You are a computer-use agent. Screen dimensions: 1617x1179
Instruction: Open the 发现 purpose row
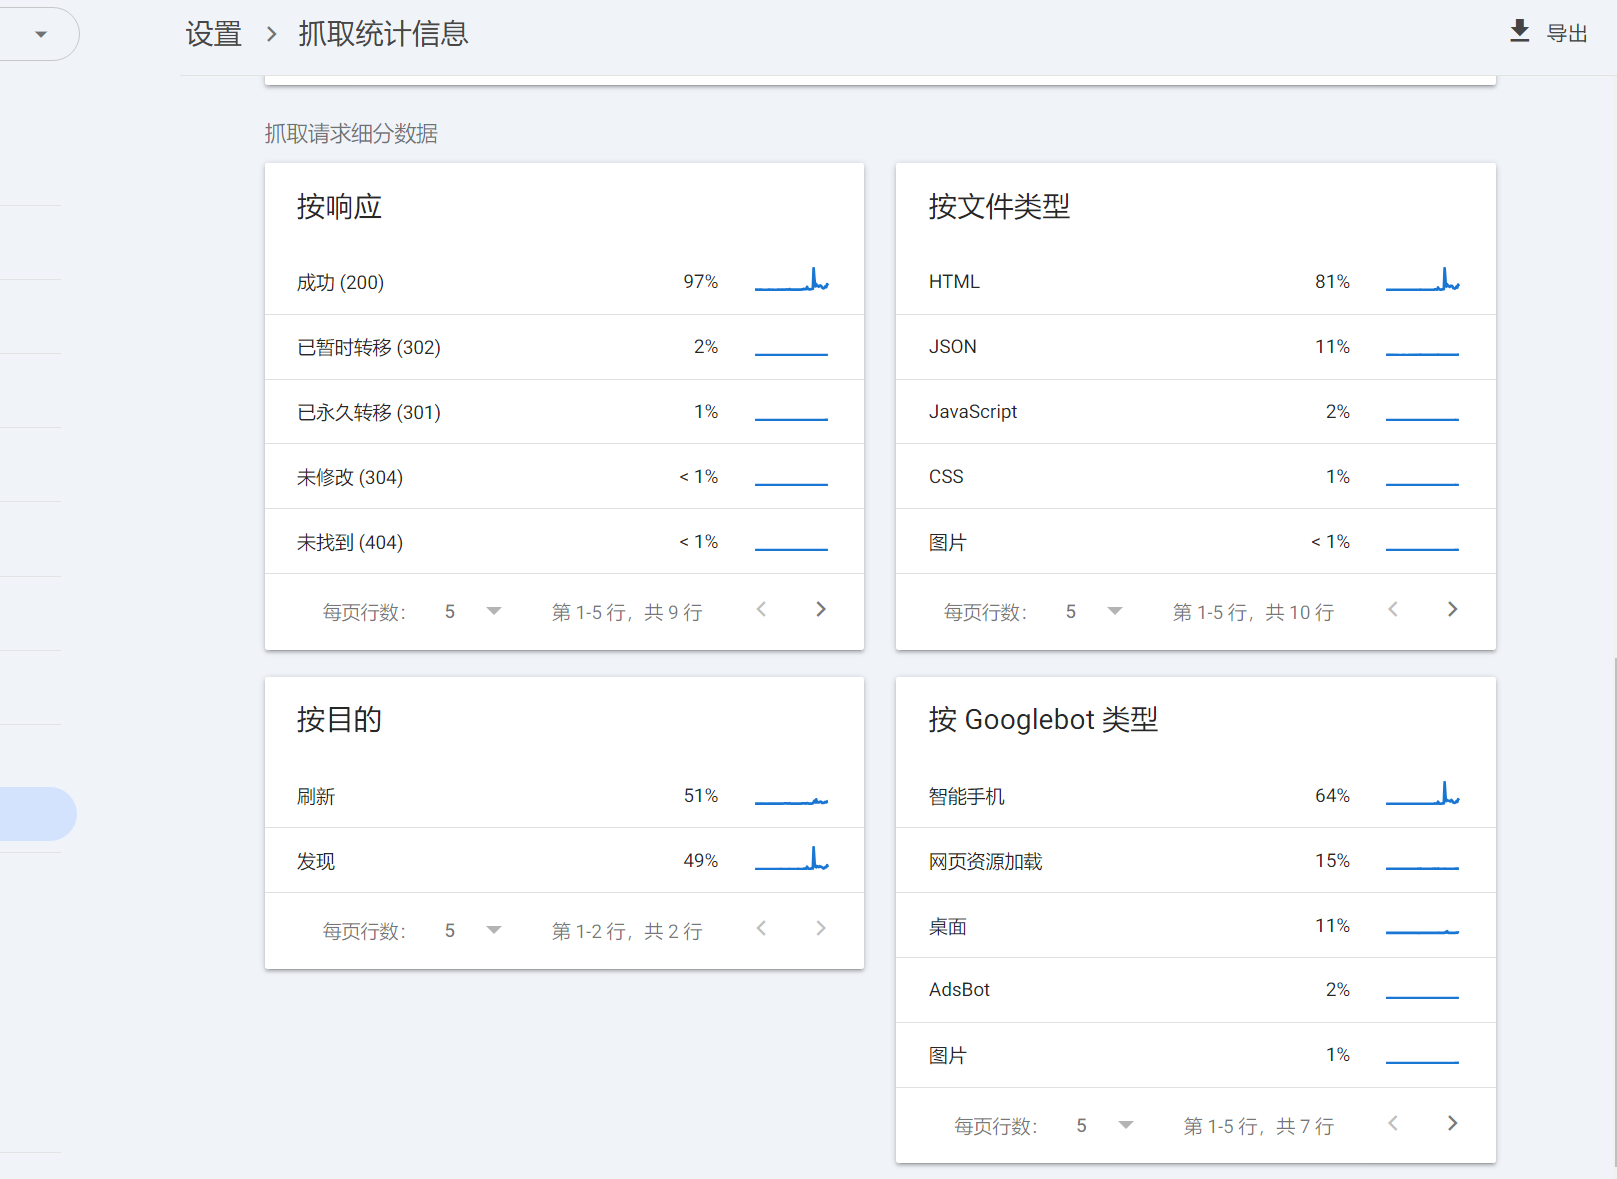[x=564, y=861]
